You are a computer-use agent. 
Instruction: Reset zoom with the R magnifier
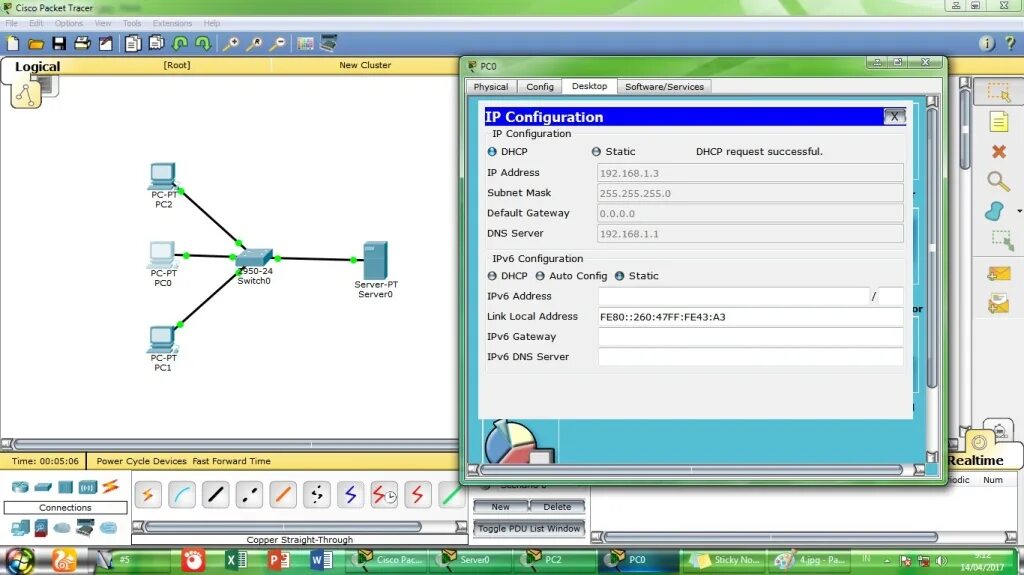coord(254,44)
